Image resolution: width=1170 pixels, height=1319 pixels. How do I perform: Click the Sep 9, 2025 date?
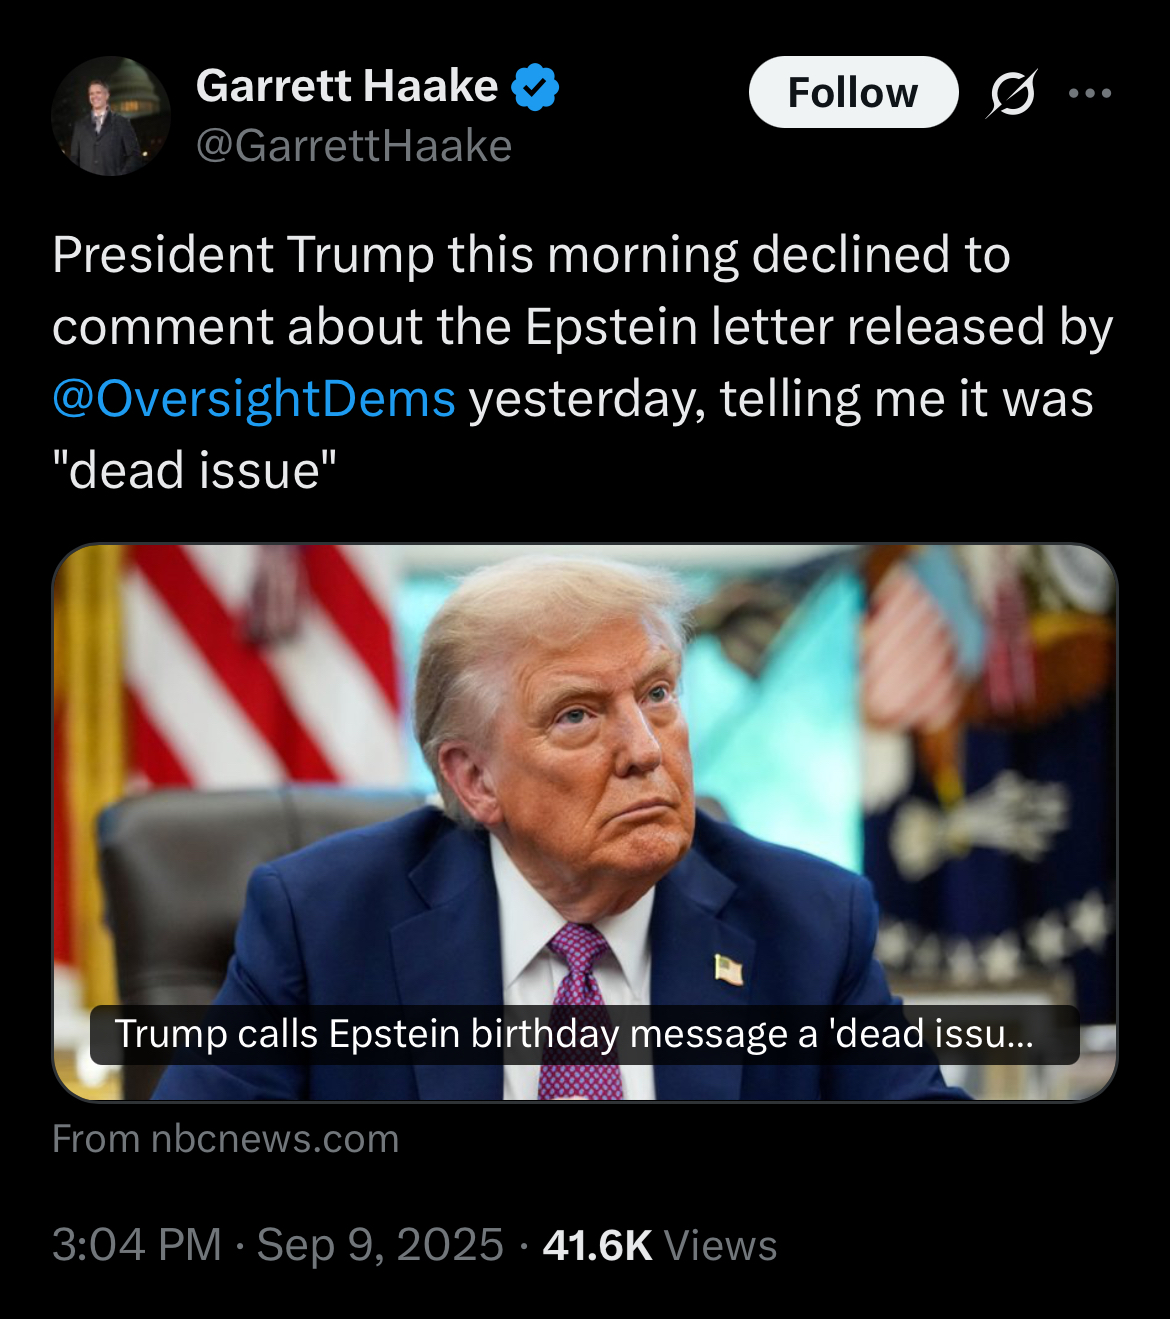[380, 1245]
